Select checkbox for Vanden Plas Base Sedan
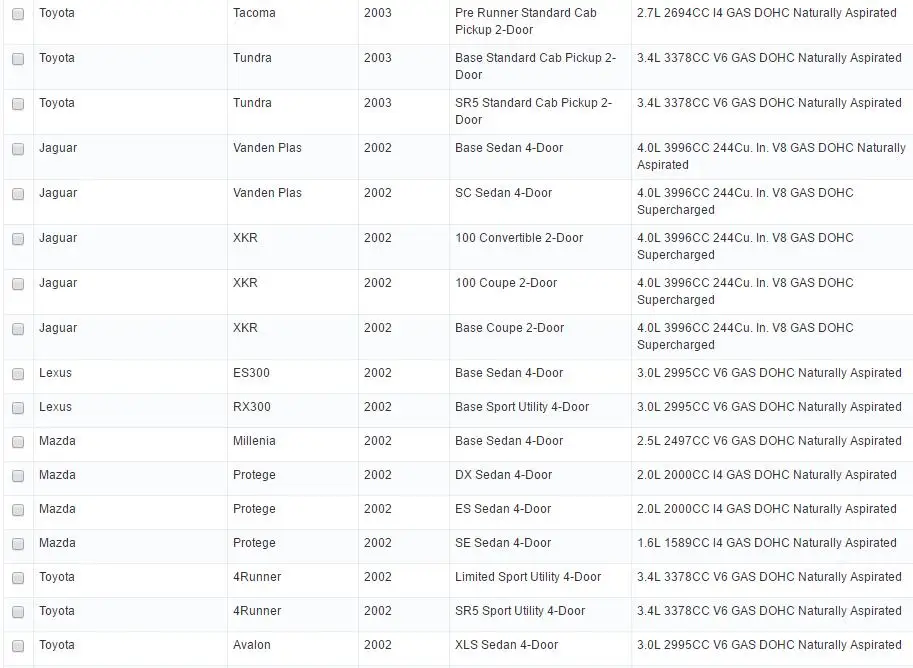The image size is (913, 668). click(x=18, y=149)
